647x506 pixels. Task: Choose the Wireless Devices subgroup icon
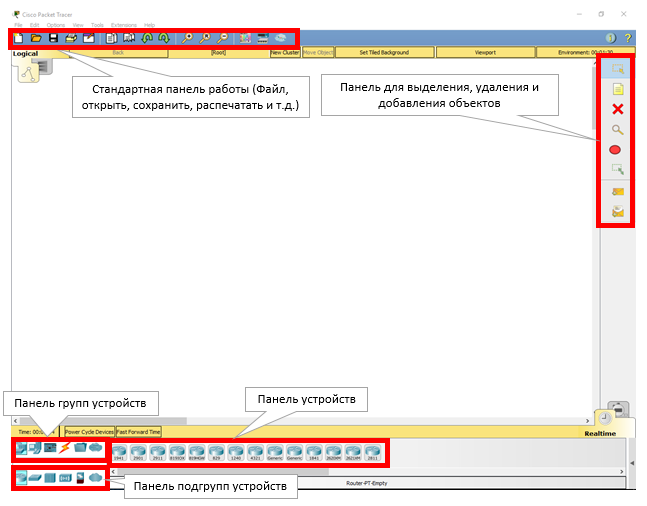[x=65, y=478]
